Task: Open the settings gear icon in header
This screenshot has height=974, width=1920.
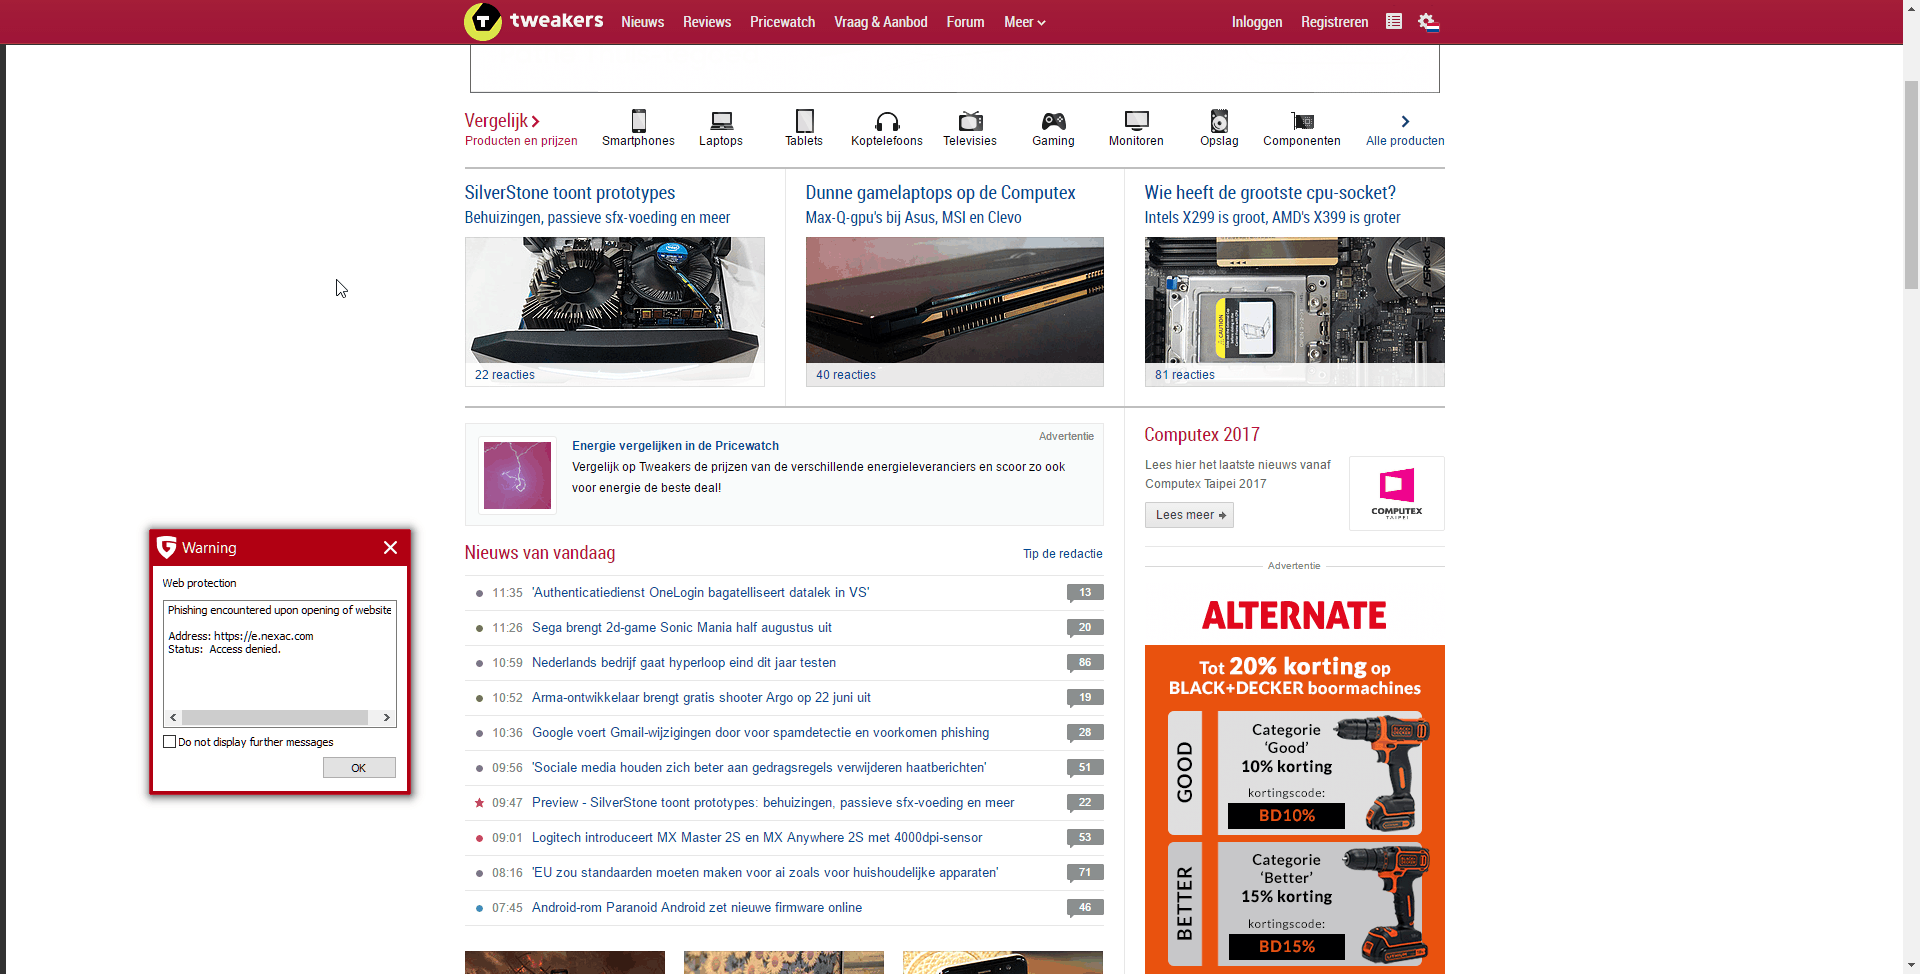Action: pos(1428,21)
